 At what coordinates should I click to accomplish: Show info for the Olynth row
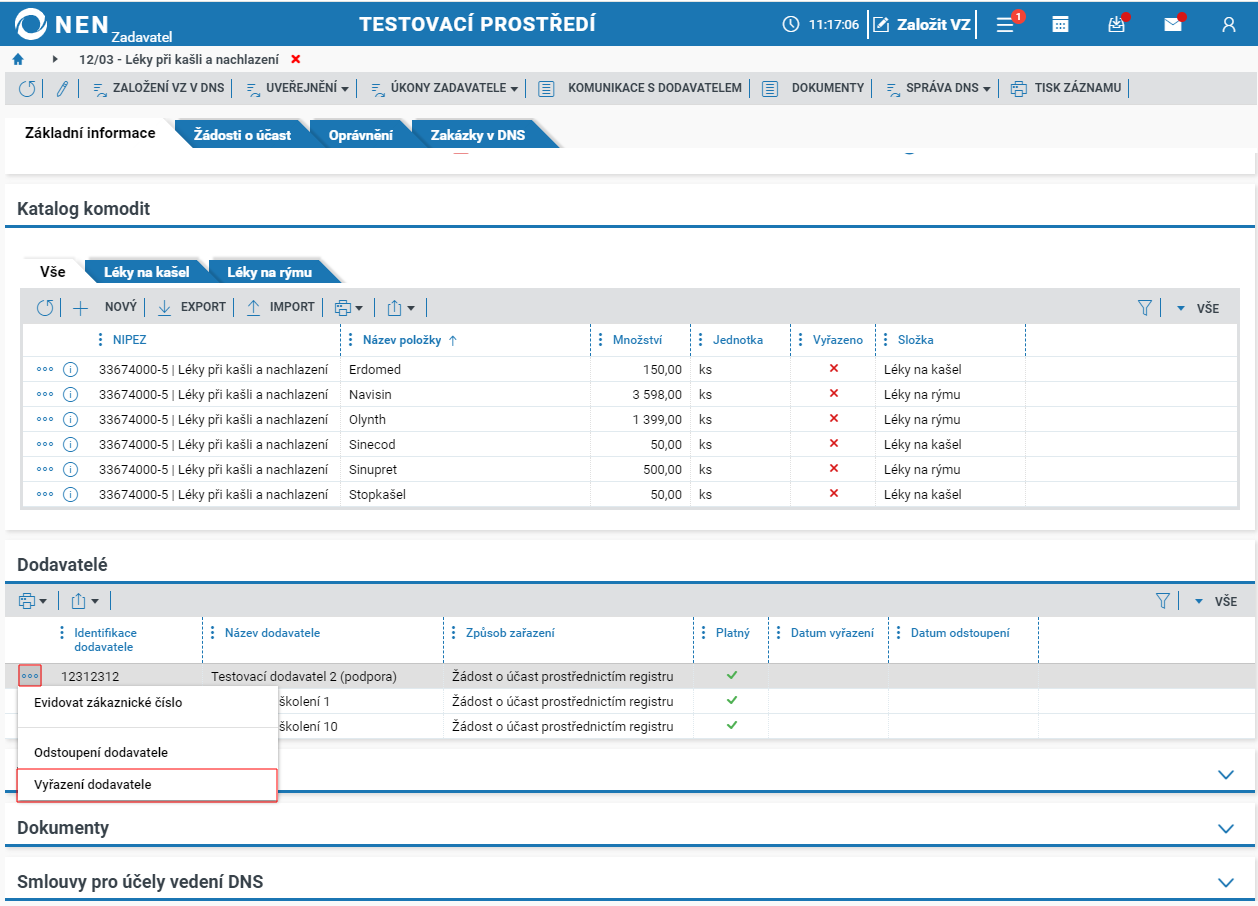[x=70, y=420]
